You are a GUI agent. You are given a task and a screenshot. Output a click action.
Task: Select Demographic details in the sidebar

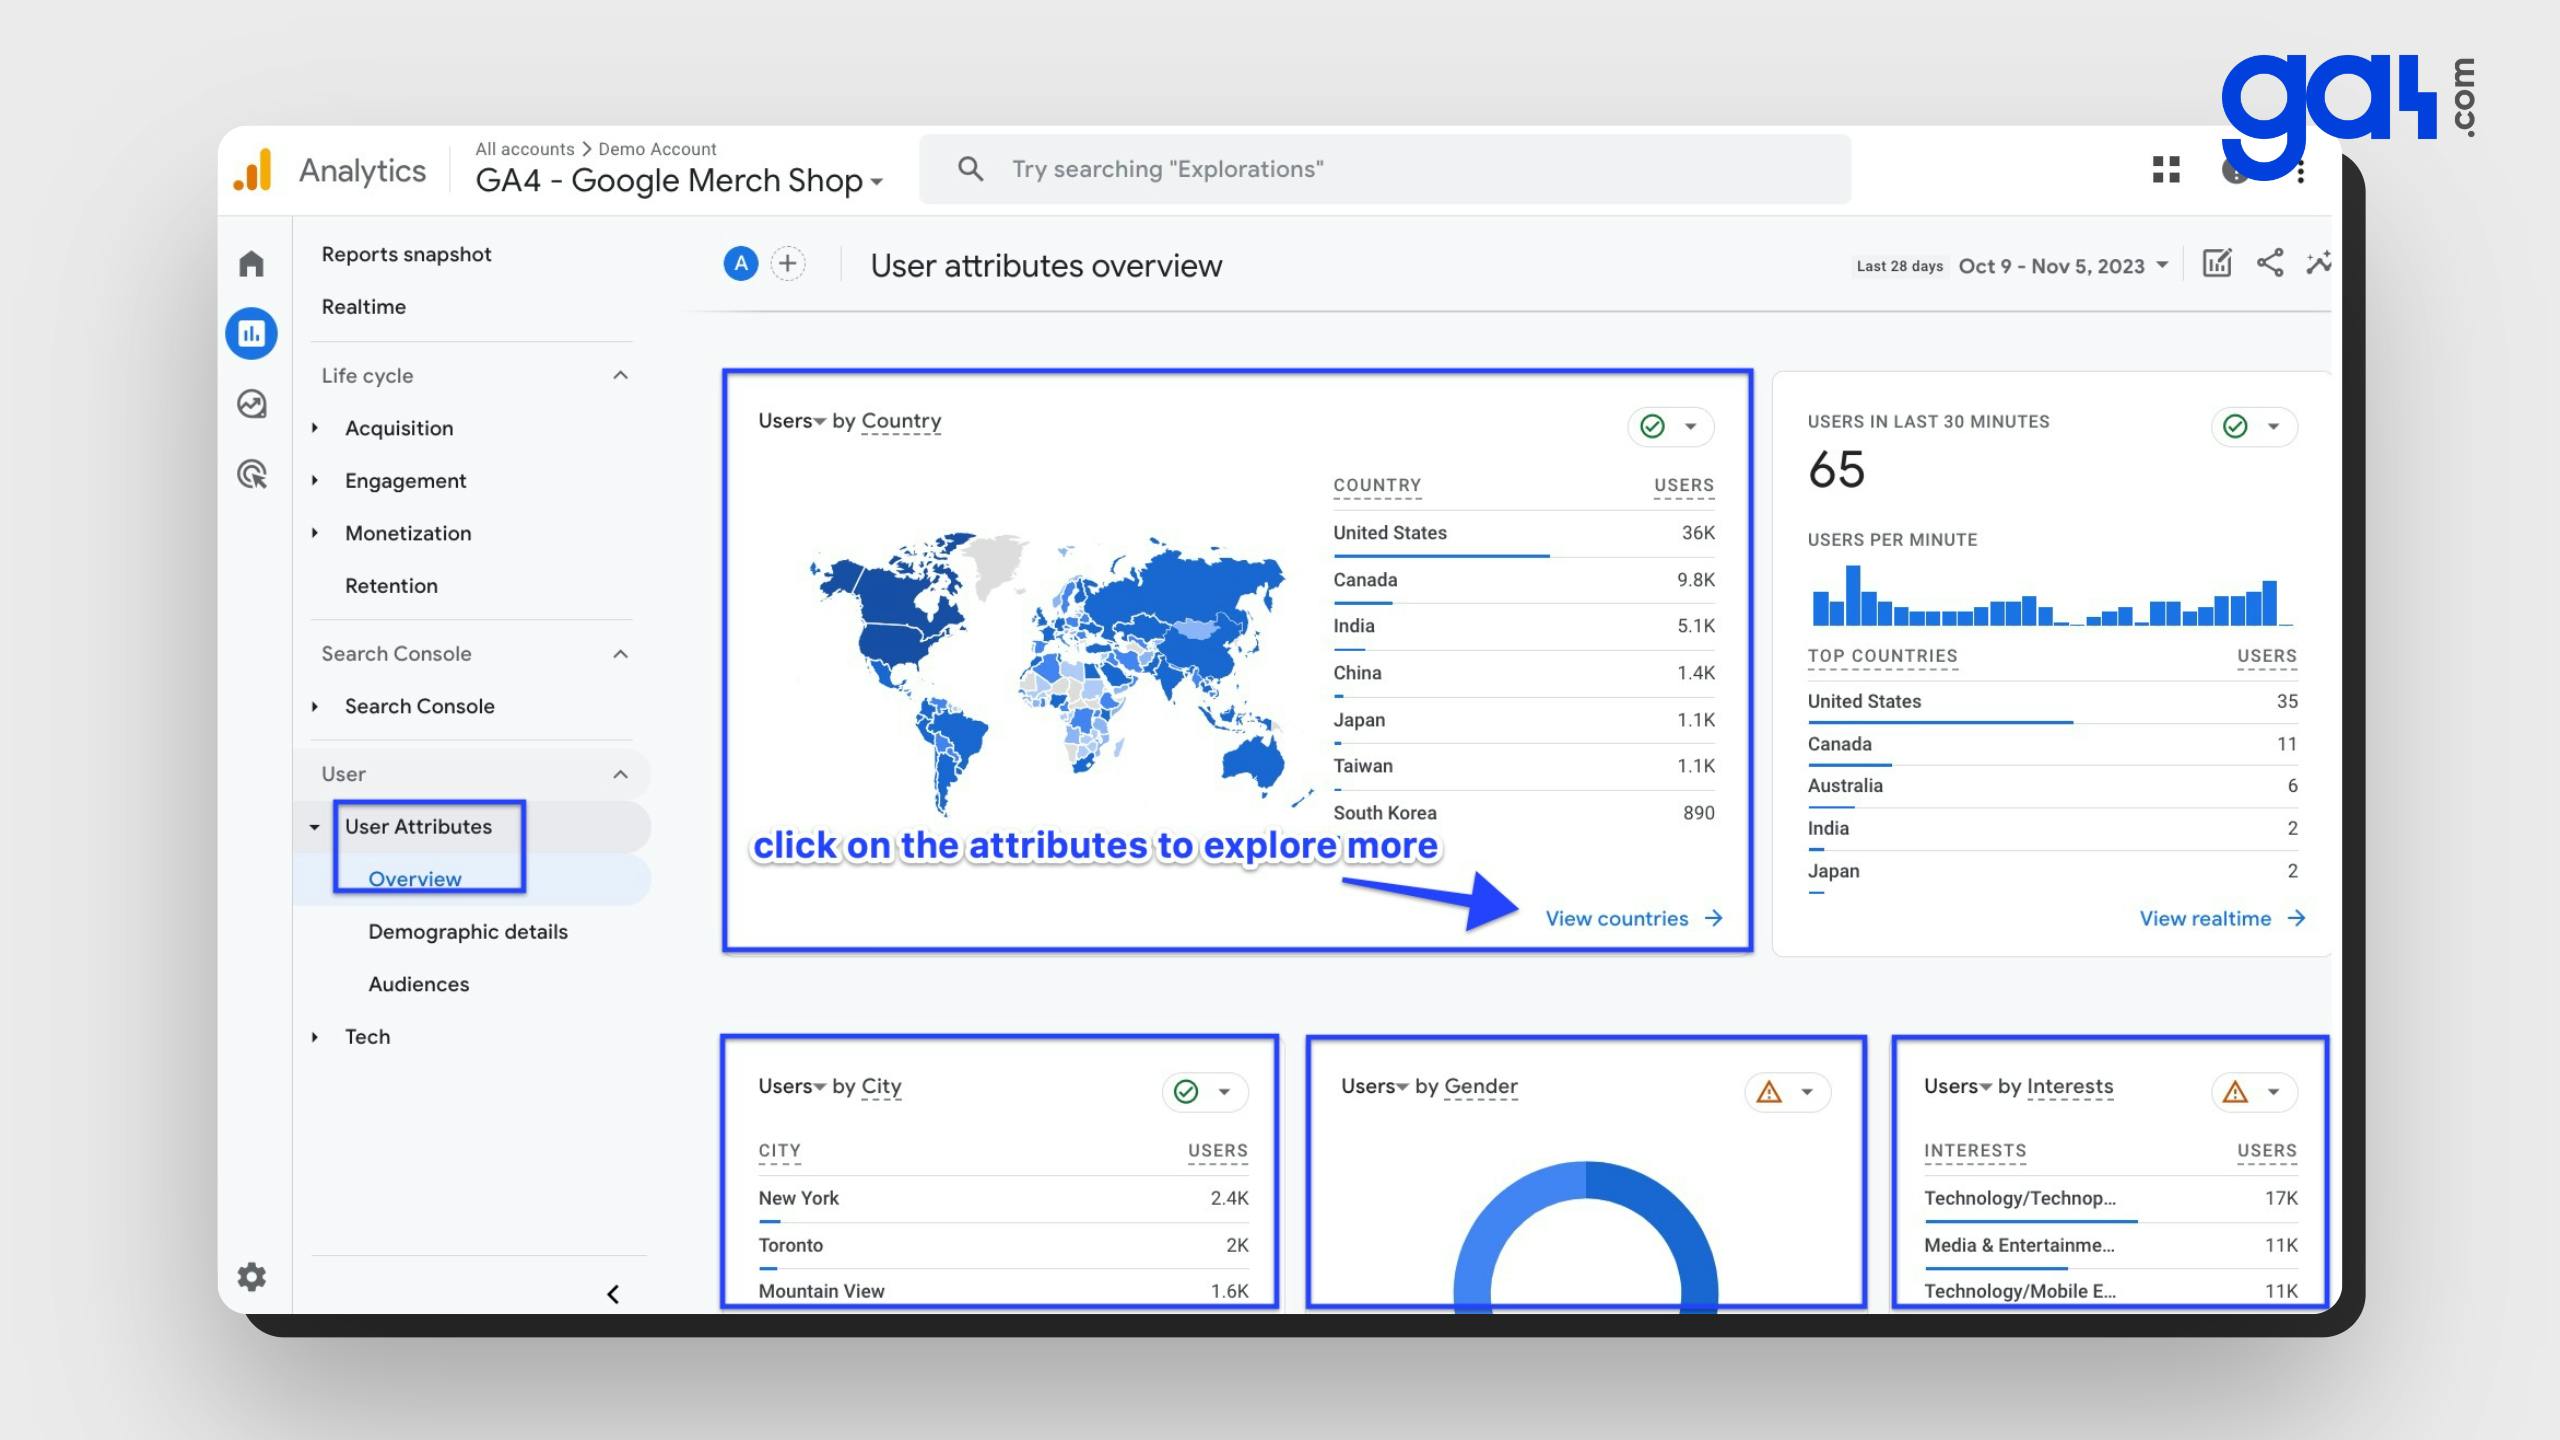tap(467, 932)
